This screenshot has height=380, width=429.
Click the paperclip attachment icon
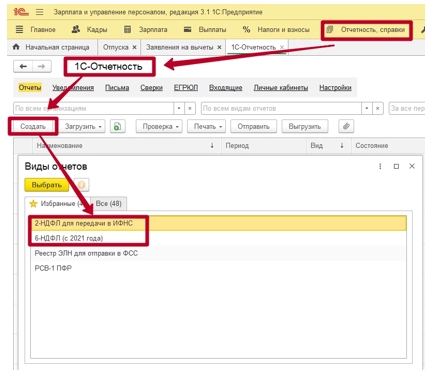tap(346, 127)
